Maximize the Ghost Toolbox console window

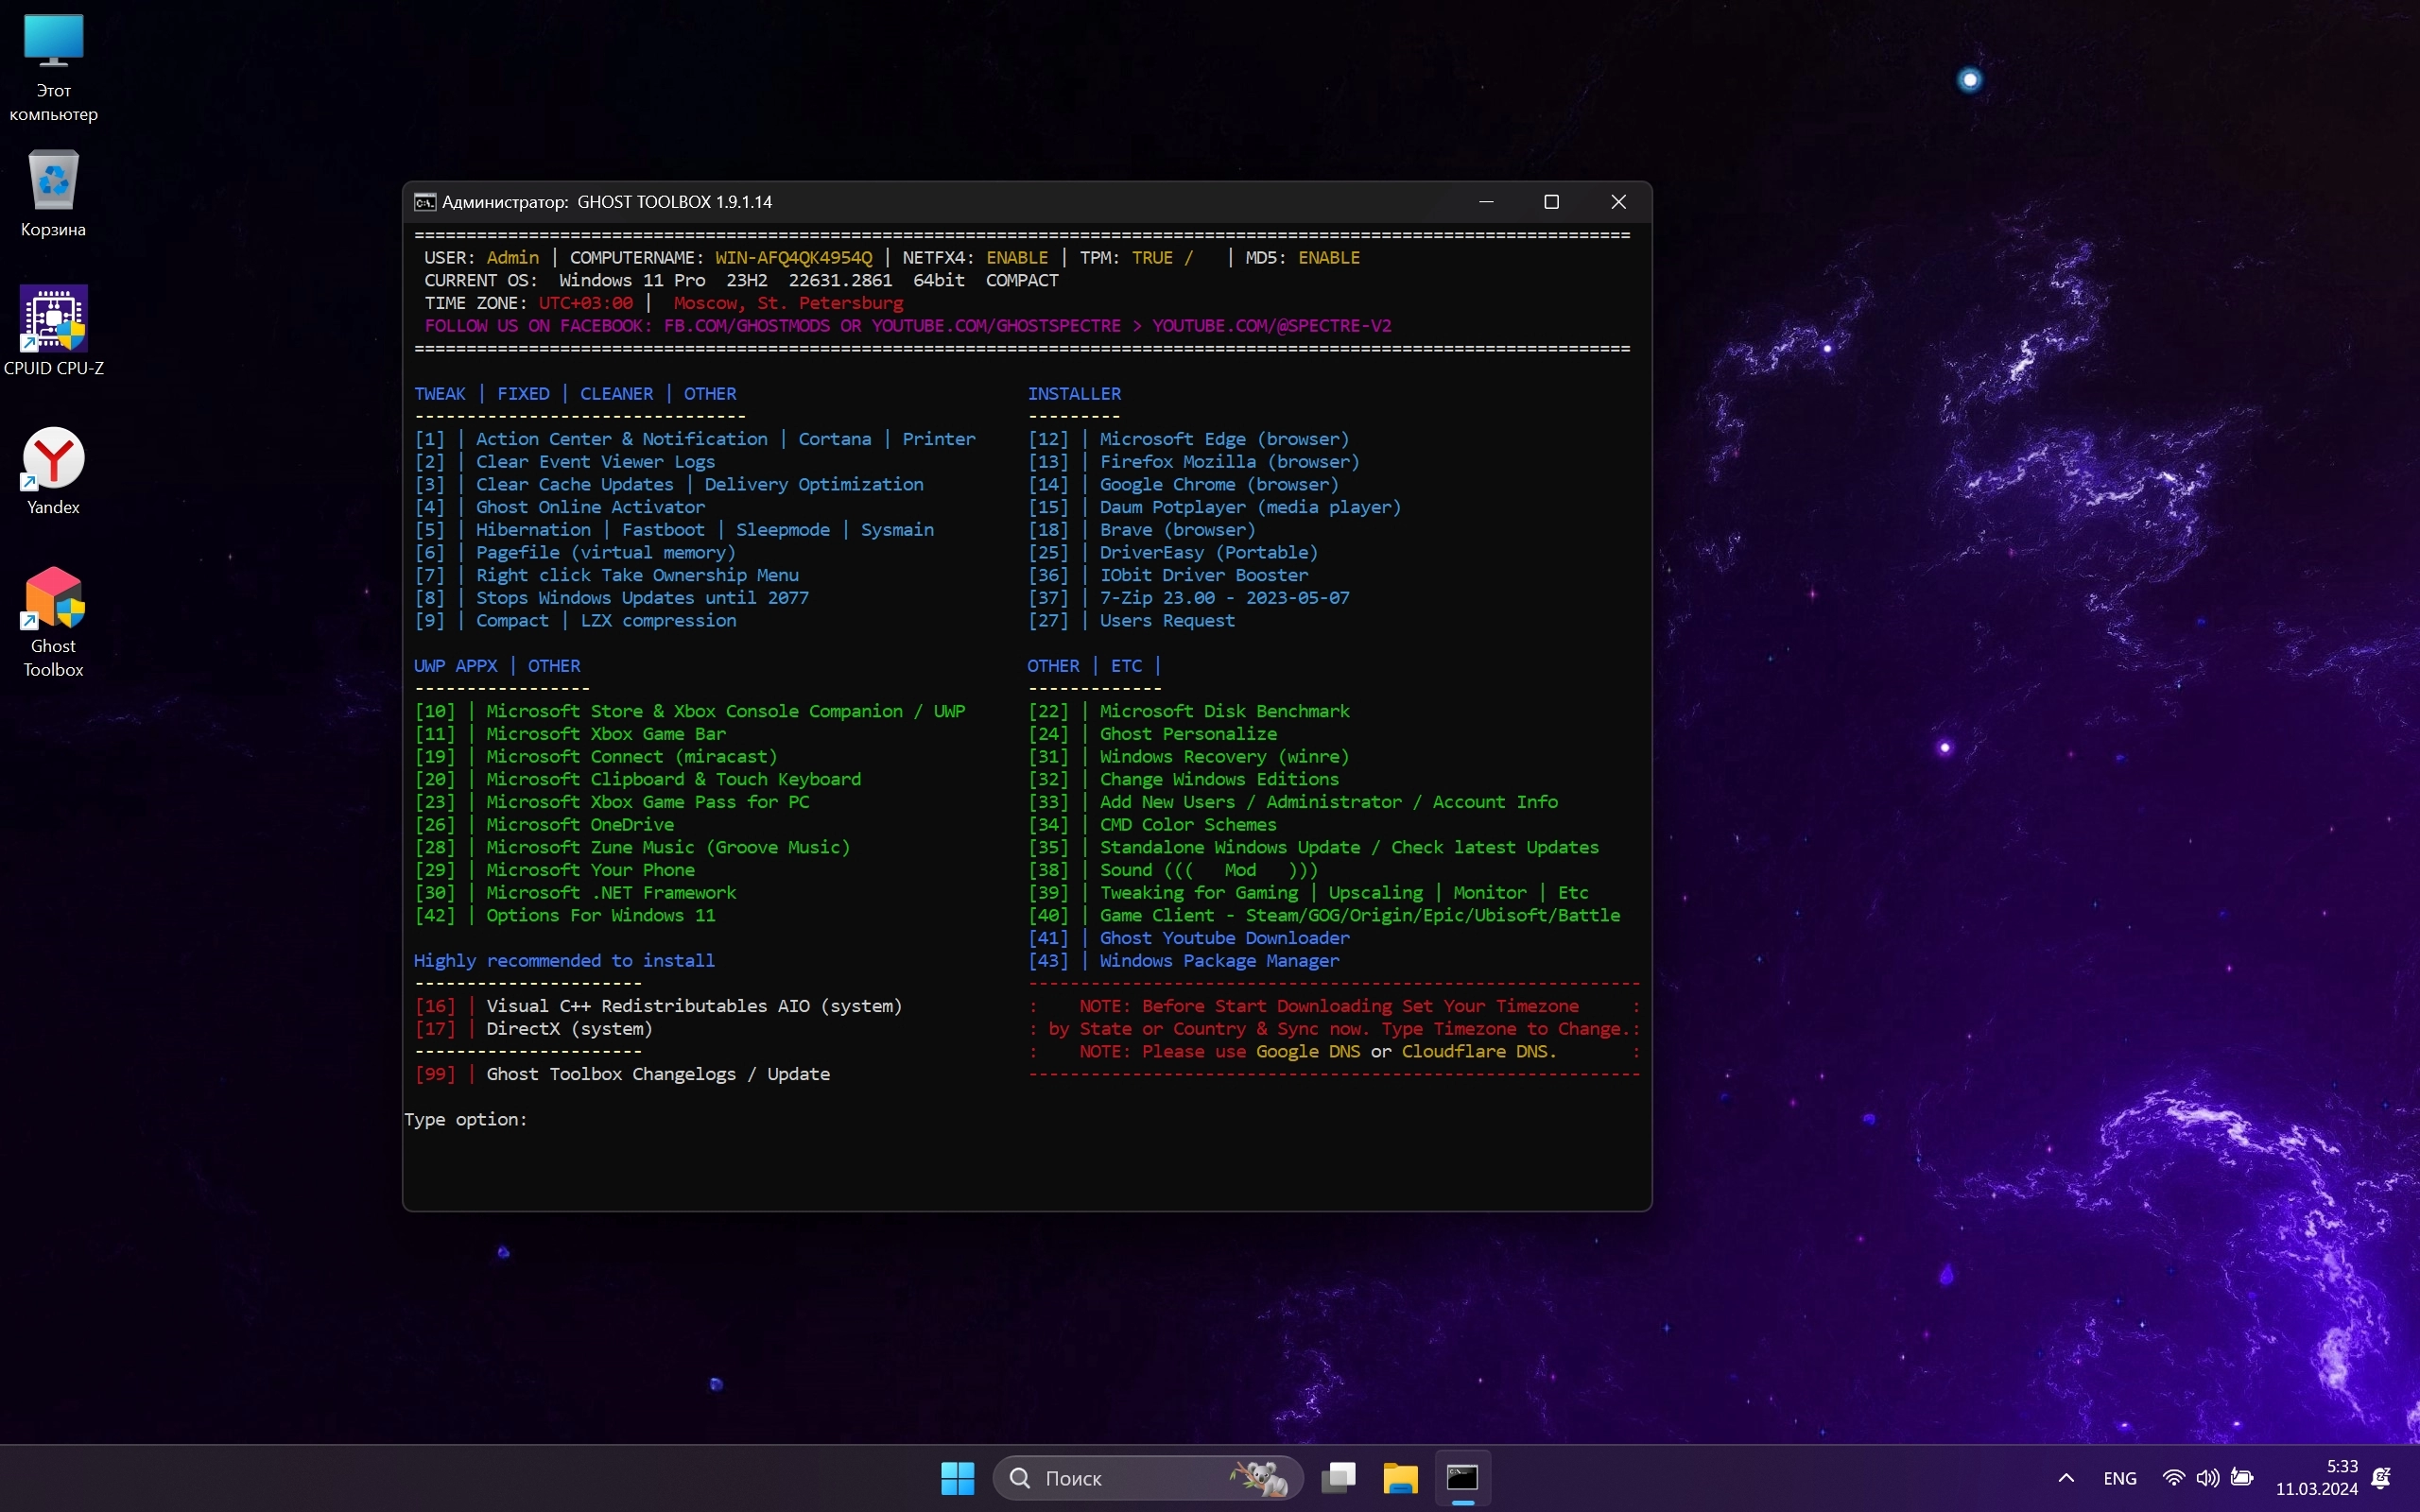pyautogui.click(x=1551, y=202)
